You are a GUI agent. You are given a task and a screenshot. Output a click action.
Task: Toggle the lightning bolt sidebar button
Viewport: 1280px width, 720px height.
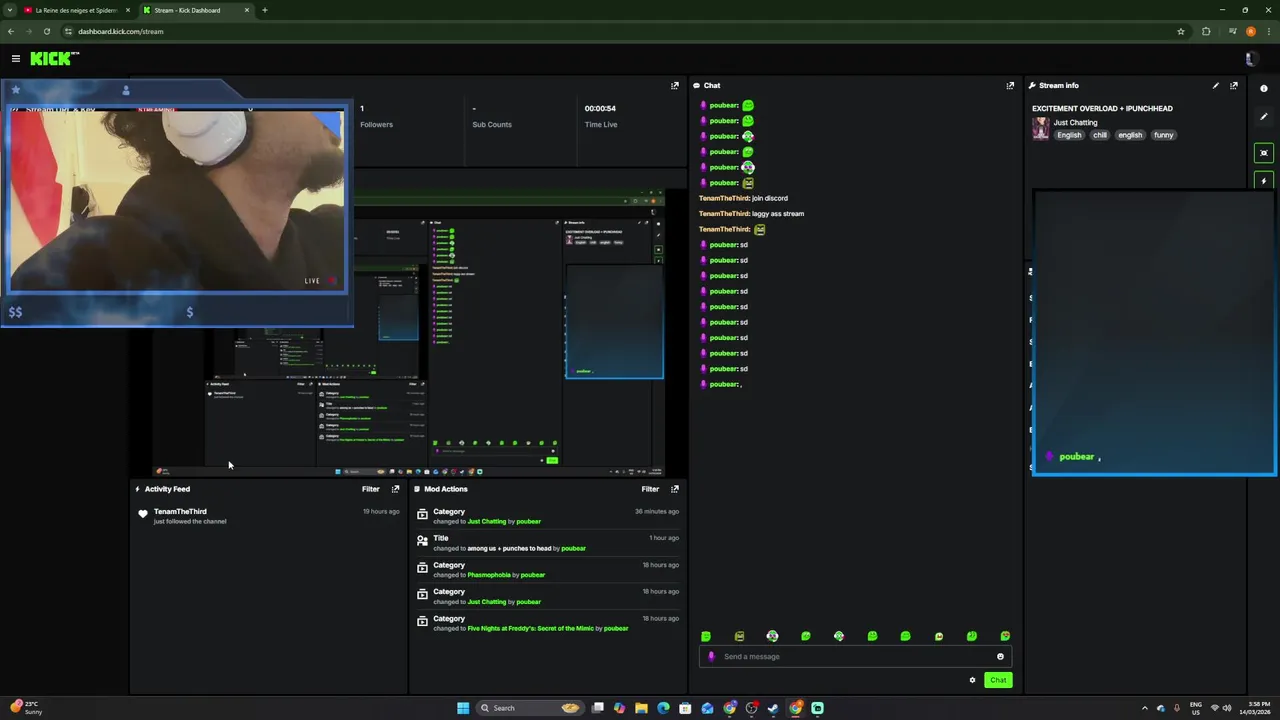point(1264,181)
